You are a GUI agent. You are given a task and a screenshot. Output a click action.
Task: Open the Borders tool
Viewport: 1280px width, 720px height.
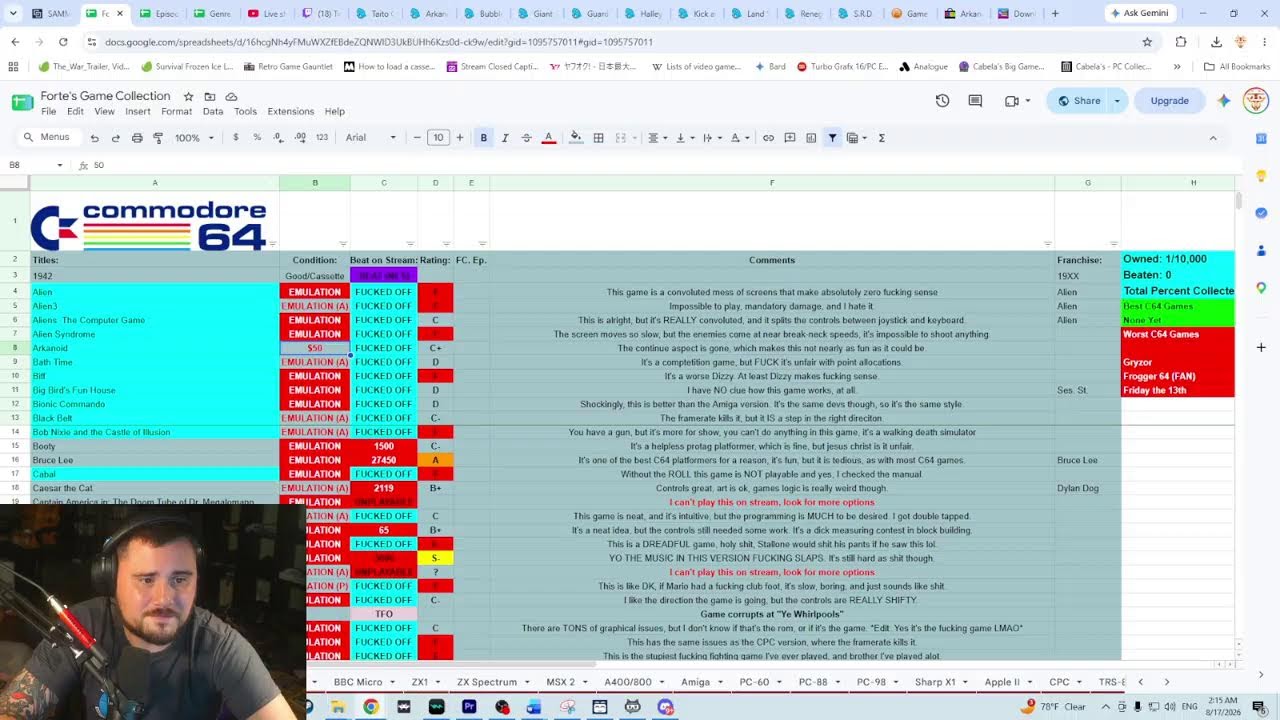[x=598, y=138]
